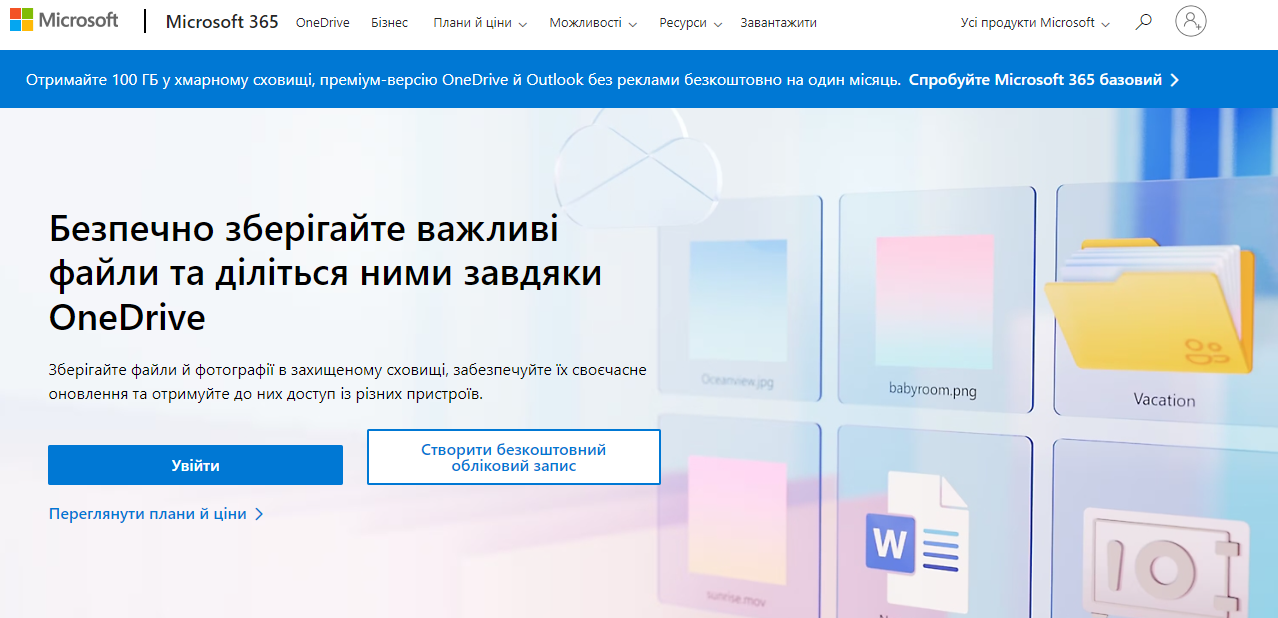Viewport: 1278px width, 618px height.
Task: Click the Увійти button
Action: (x=195, y=464)
